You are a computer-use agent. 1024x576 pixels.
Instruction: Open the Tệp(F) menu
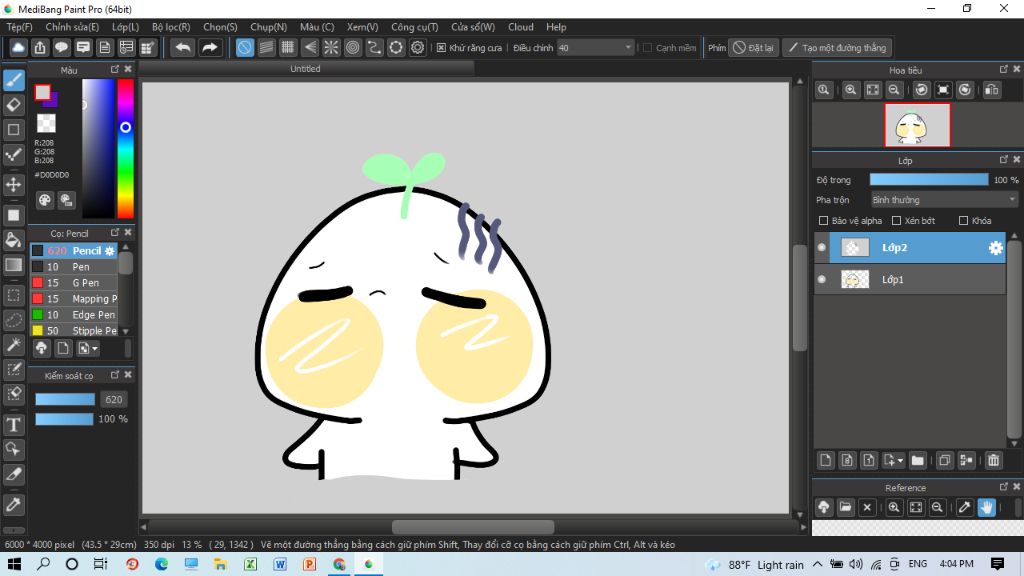[x=20, y=27]
